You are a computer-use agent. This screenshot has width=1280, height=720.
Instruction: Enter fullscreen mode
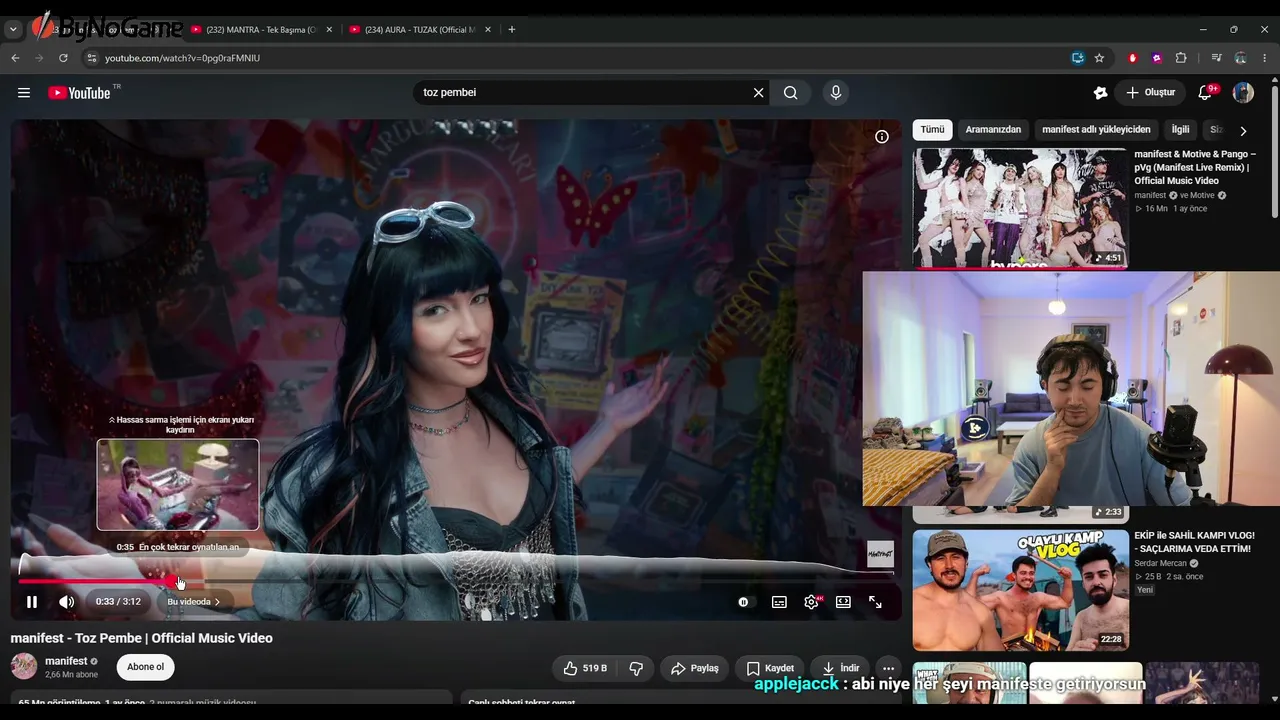875,602
